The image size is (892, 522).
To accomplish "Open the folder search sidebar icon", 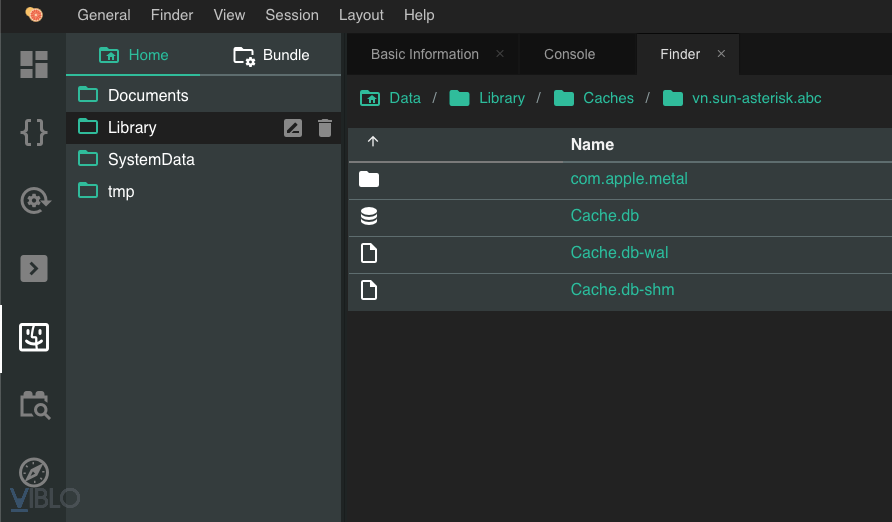I will 35,405.
